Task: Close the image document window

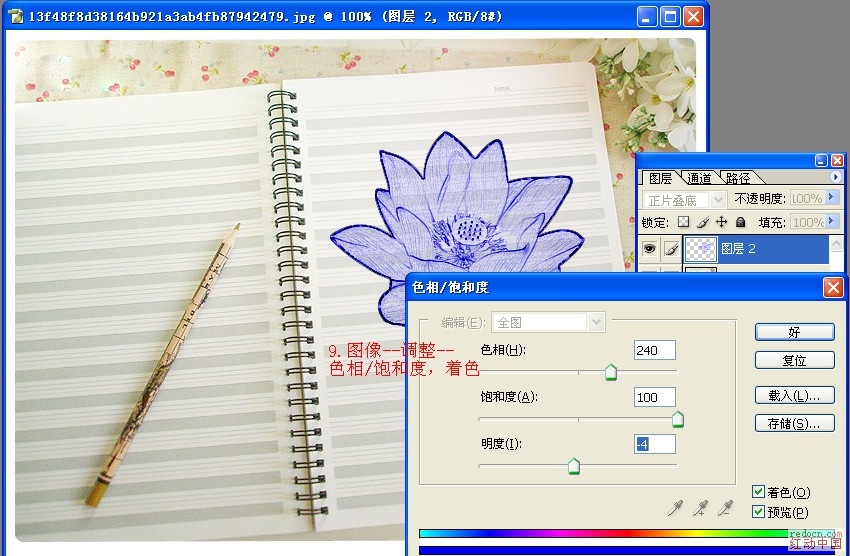Action: click(693, 17)
